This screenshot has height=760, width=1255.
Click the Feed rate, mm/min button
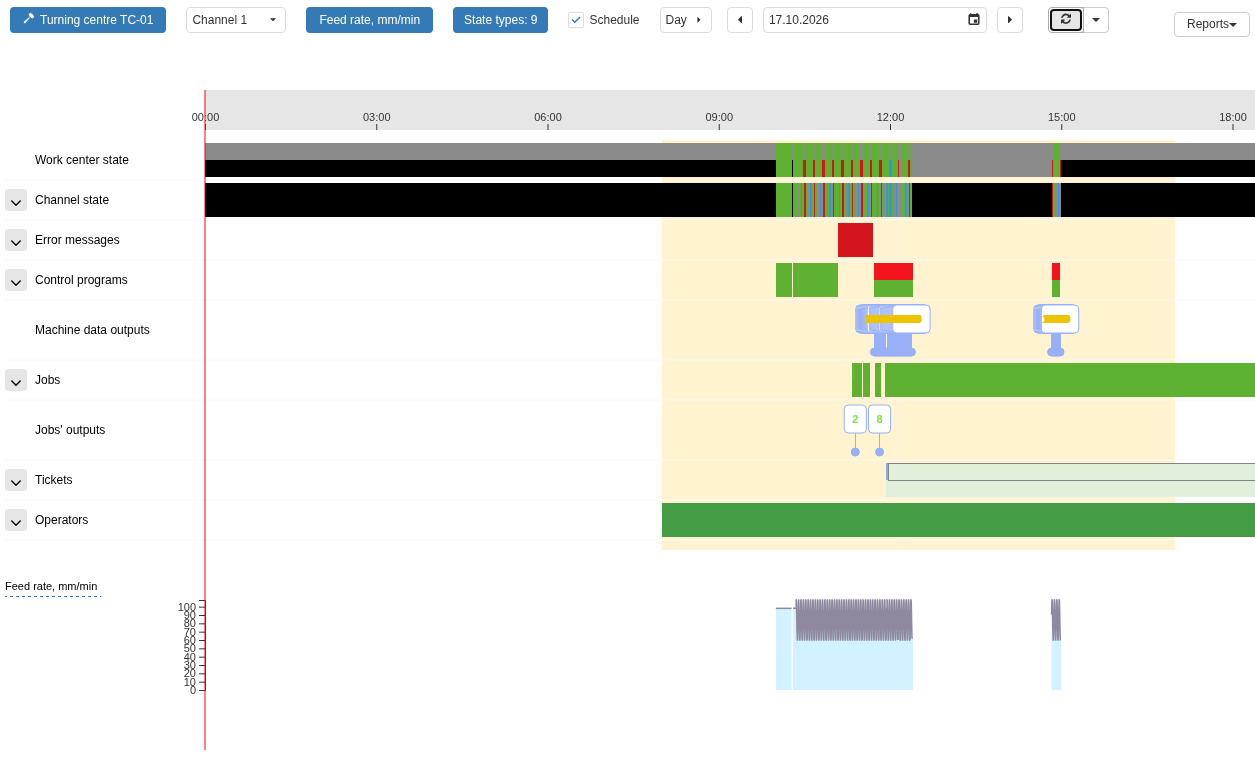pyautogui.click(x=369, y=20)
